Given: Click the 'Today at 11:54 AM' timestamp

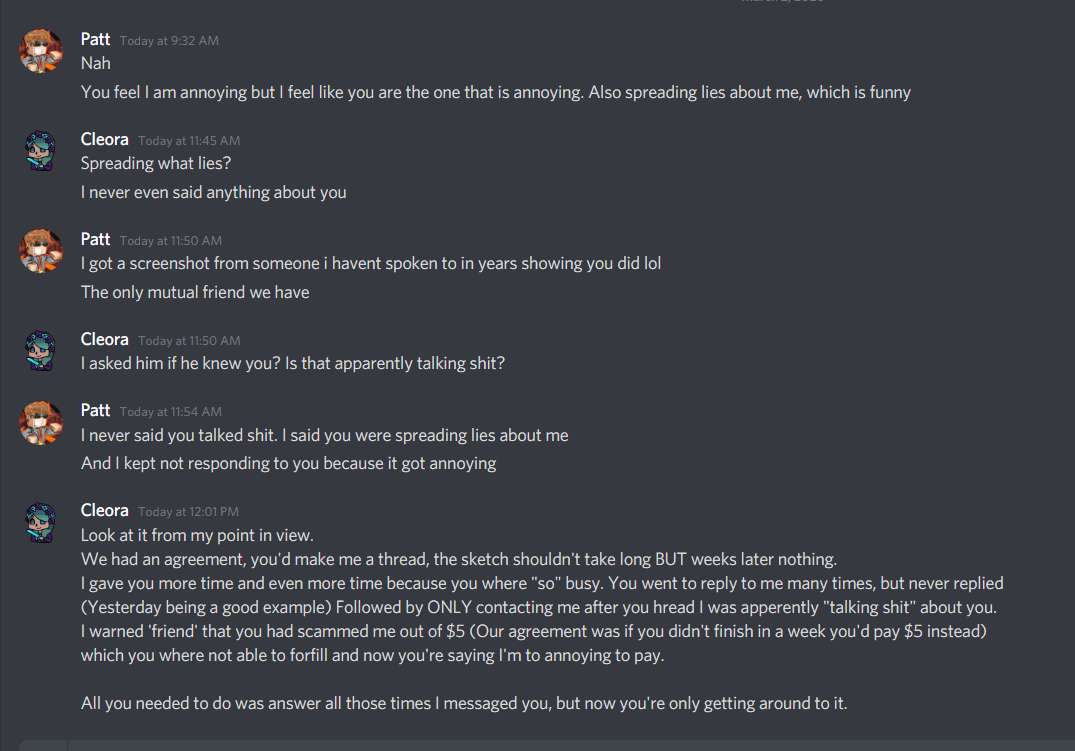Looking at the screenshot, I should pyautogui.click(x=171, y=412).
